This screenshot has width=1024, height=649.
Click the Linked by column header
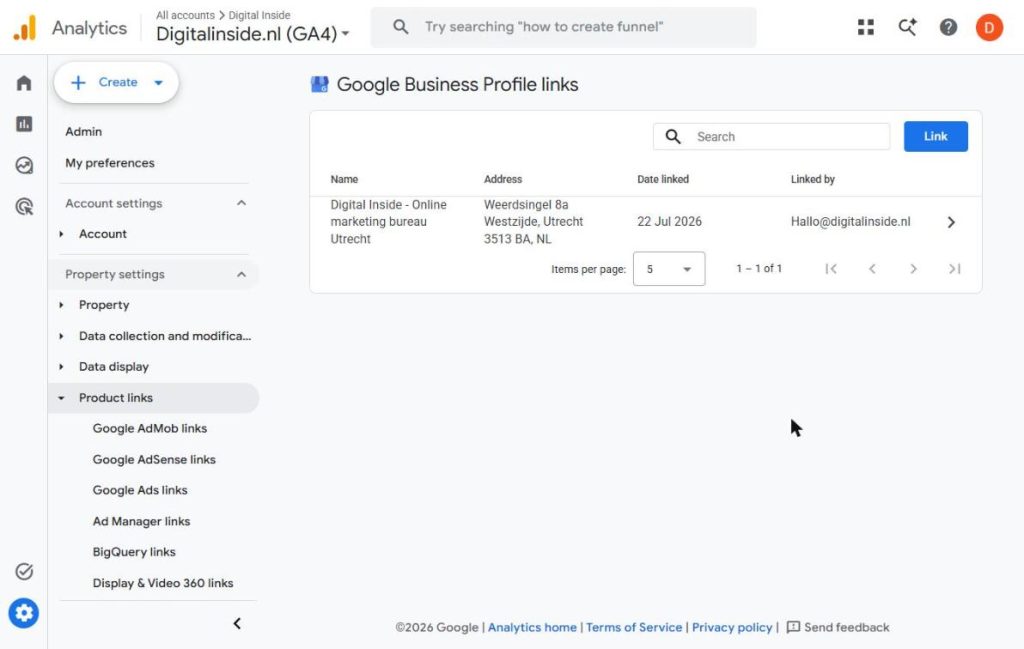click(812, 179)
